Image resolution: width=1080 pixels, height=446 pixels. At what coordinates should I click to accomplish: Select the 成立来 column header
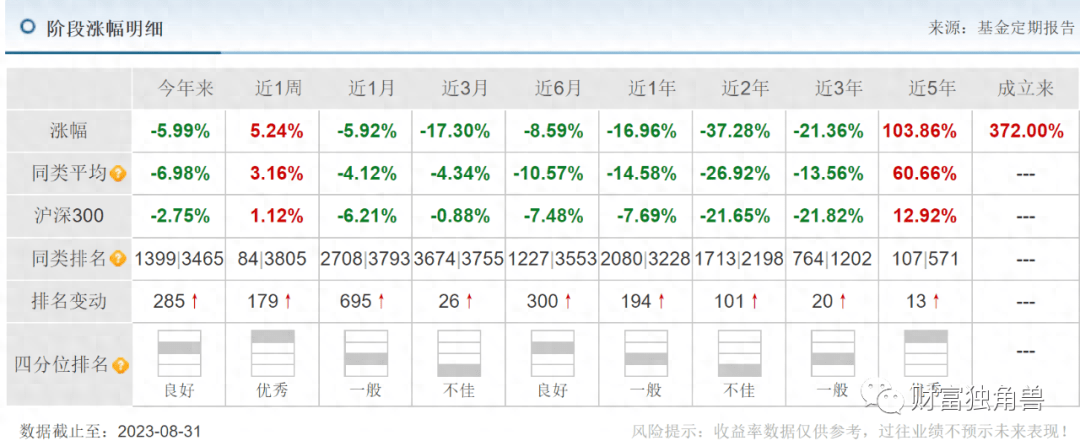click(x=1025, y=89)
